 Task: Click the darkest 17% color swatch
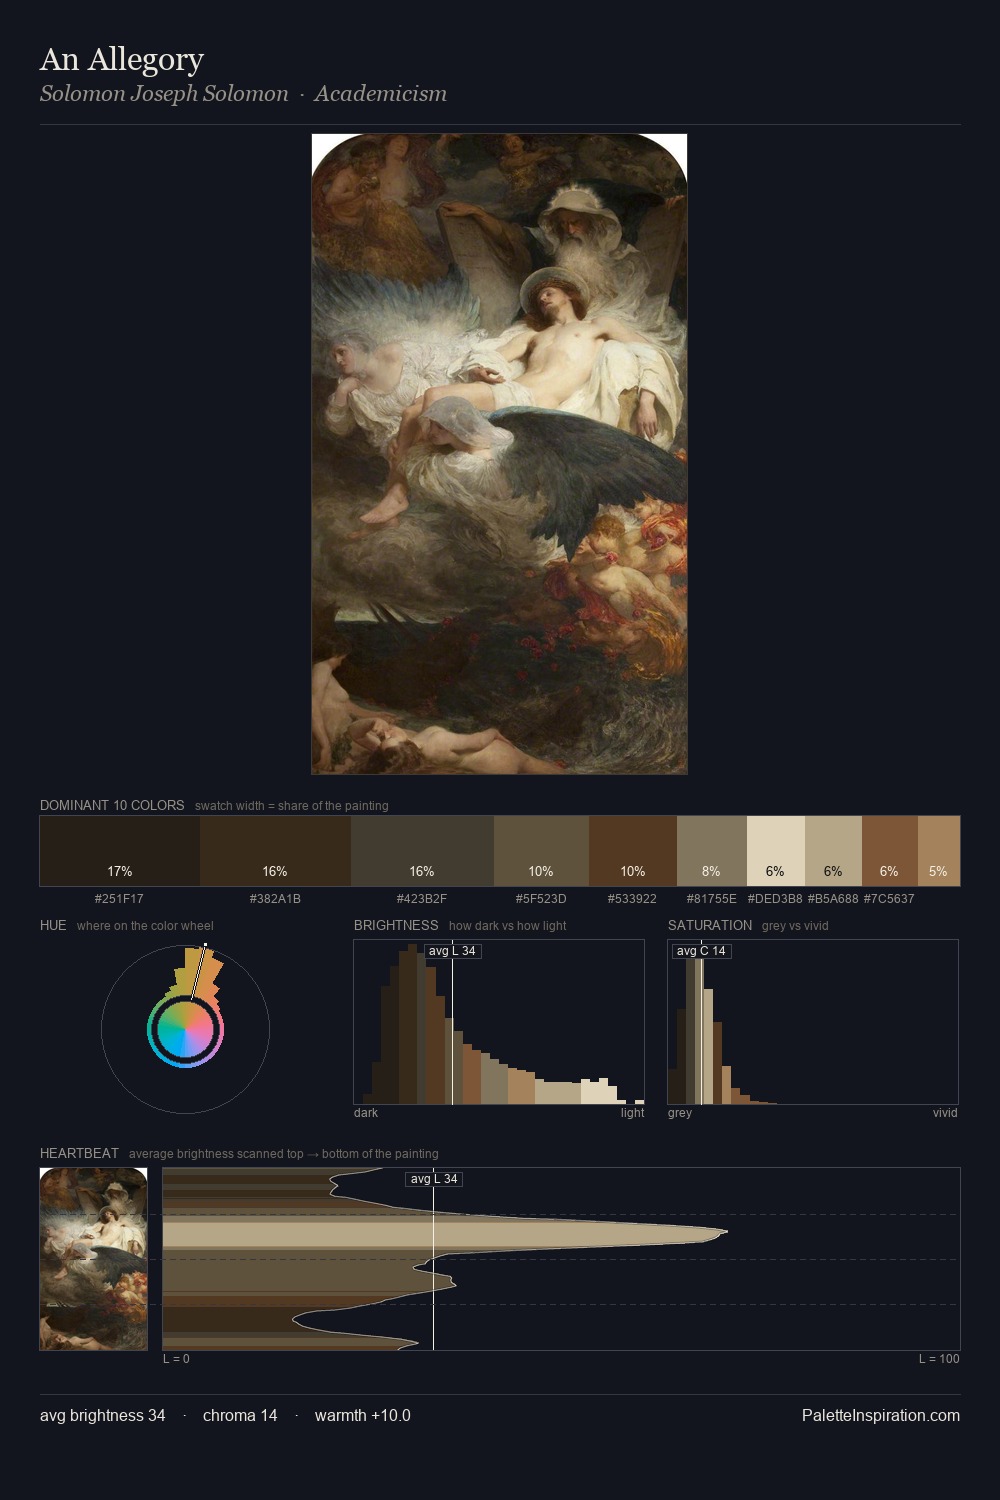(120, 851)
